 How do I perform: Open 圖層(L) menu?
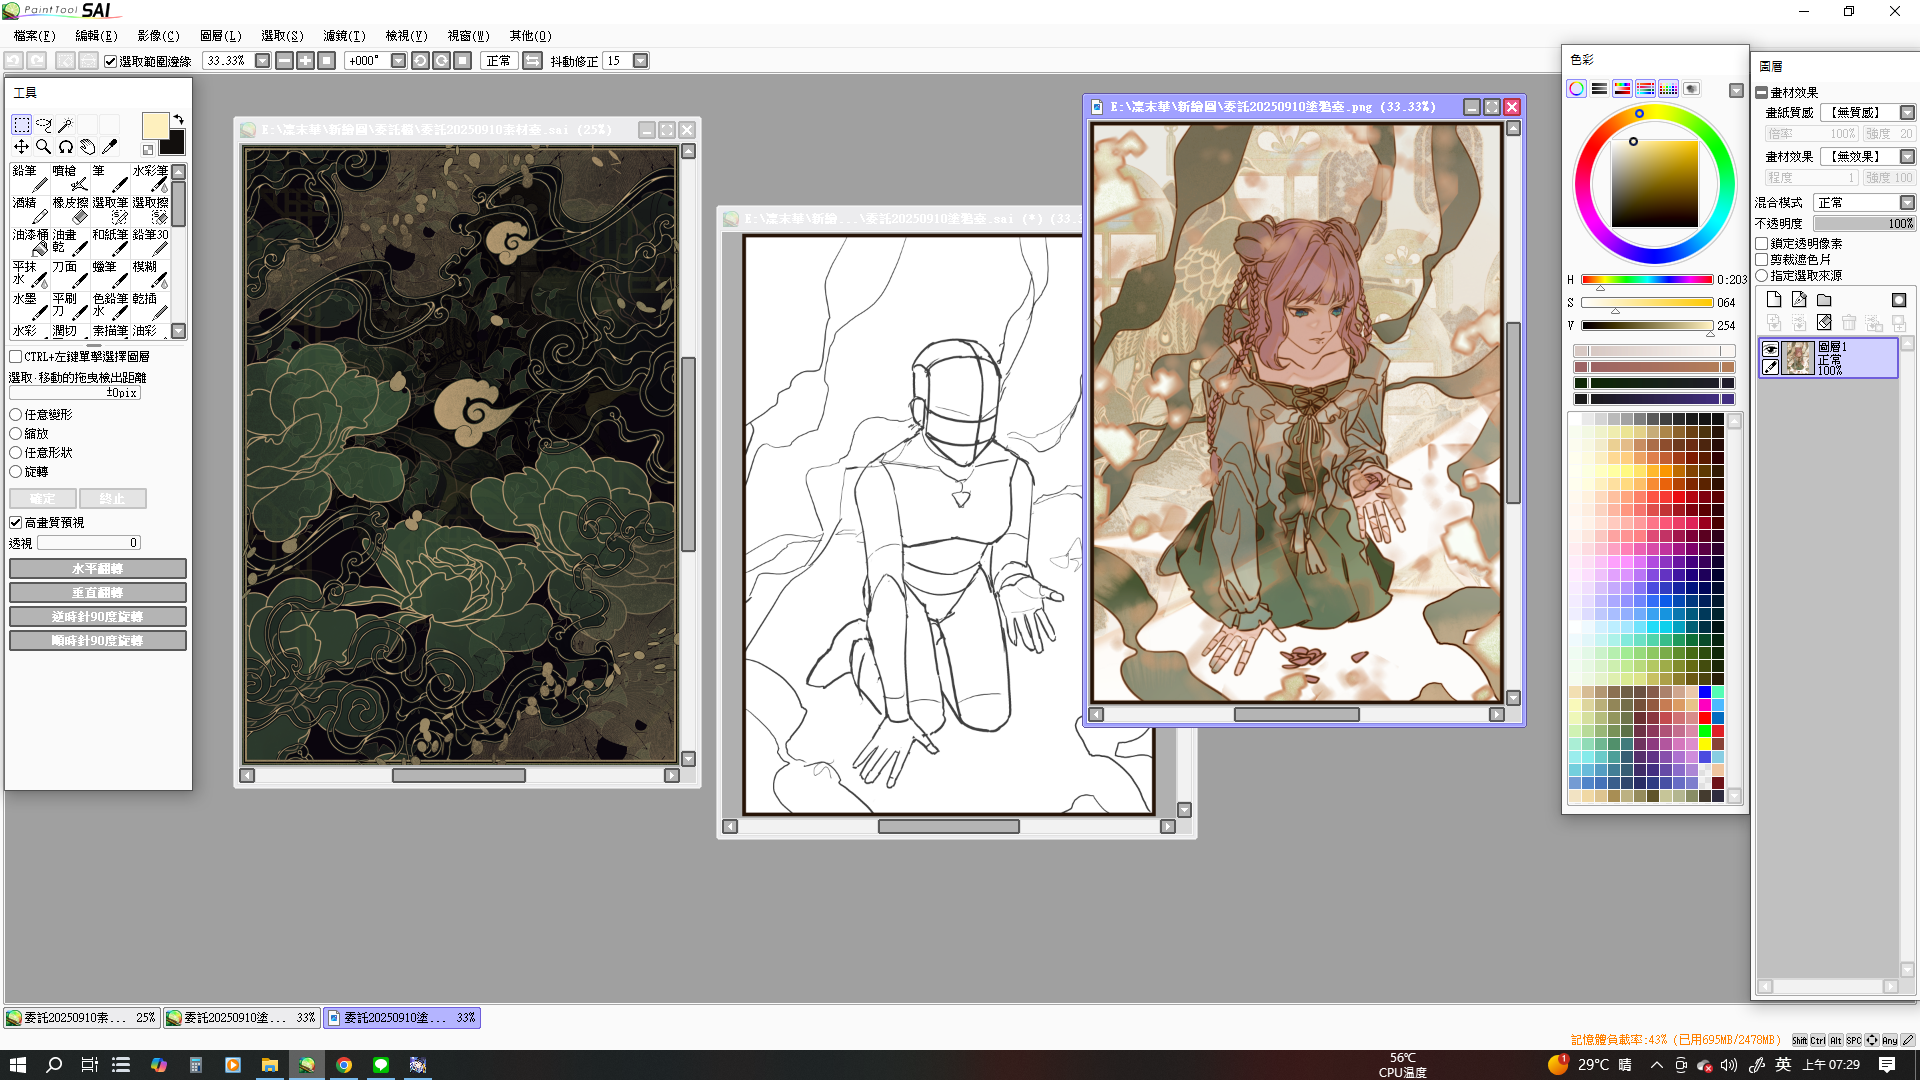point(220,36)
